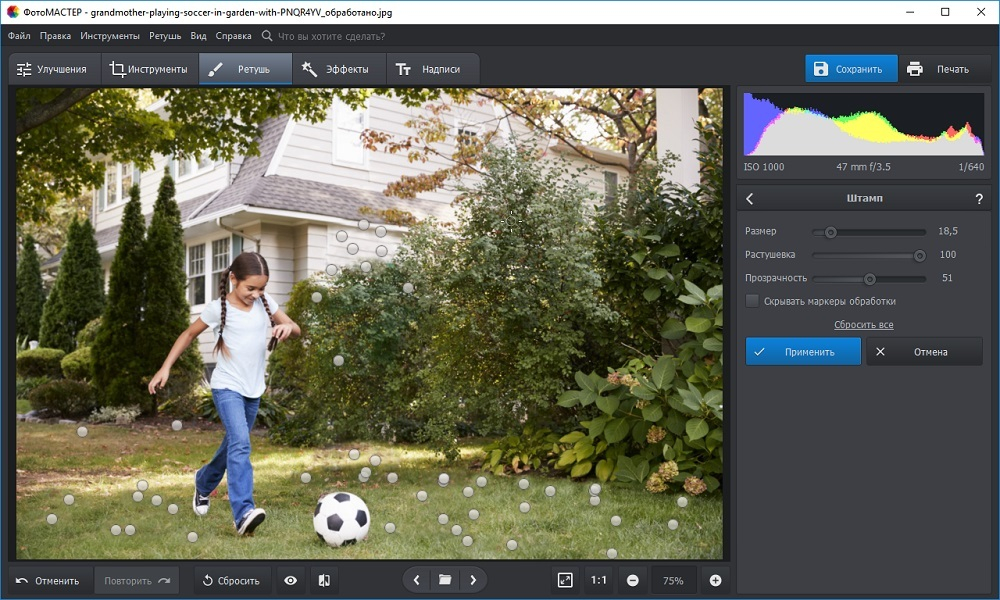Open the Инструменты menu in menu bar

coord(110,36)
